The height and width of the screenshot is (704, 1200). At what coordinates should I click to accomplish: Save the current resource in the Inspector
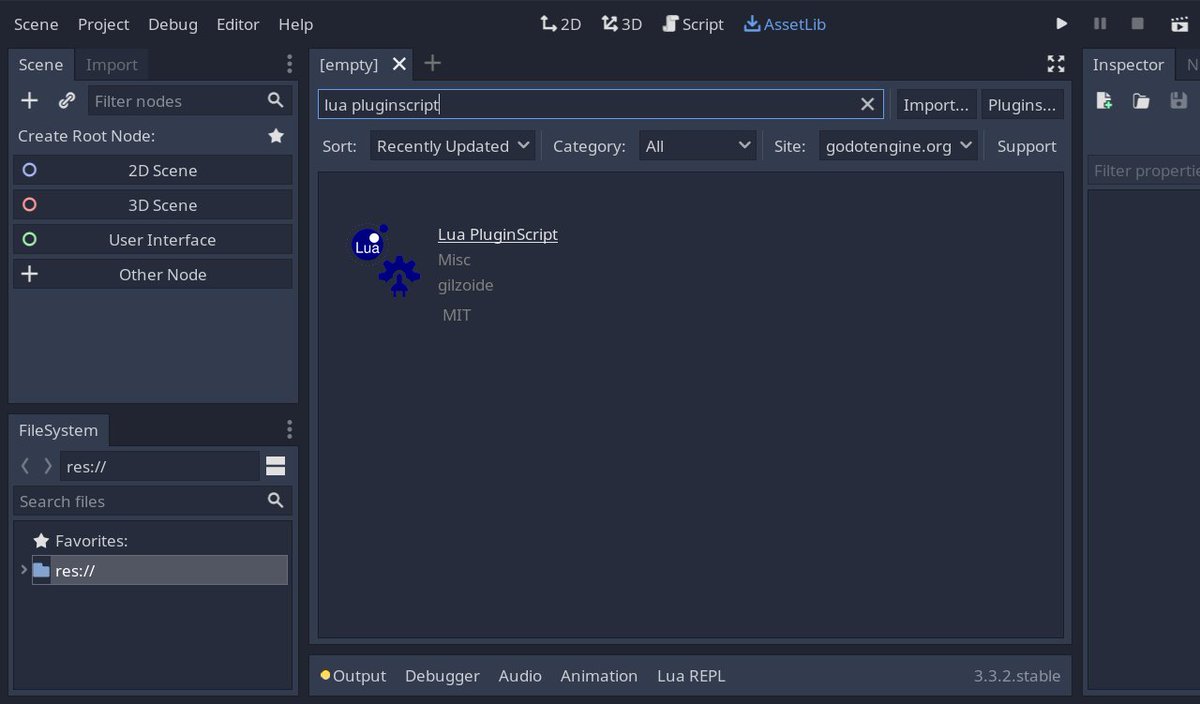click(1179, 100)
